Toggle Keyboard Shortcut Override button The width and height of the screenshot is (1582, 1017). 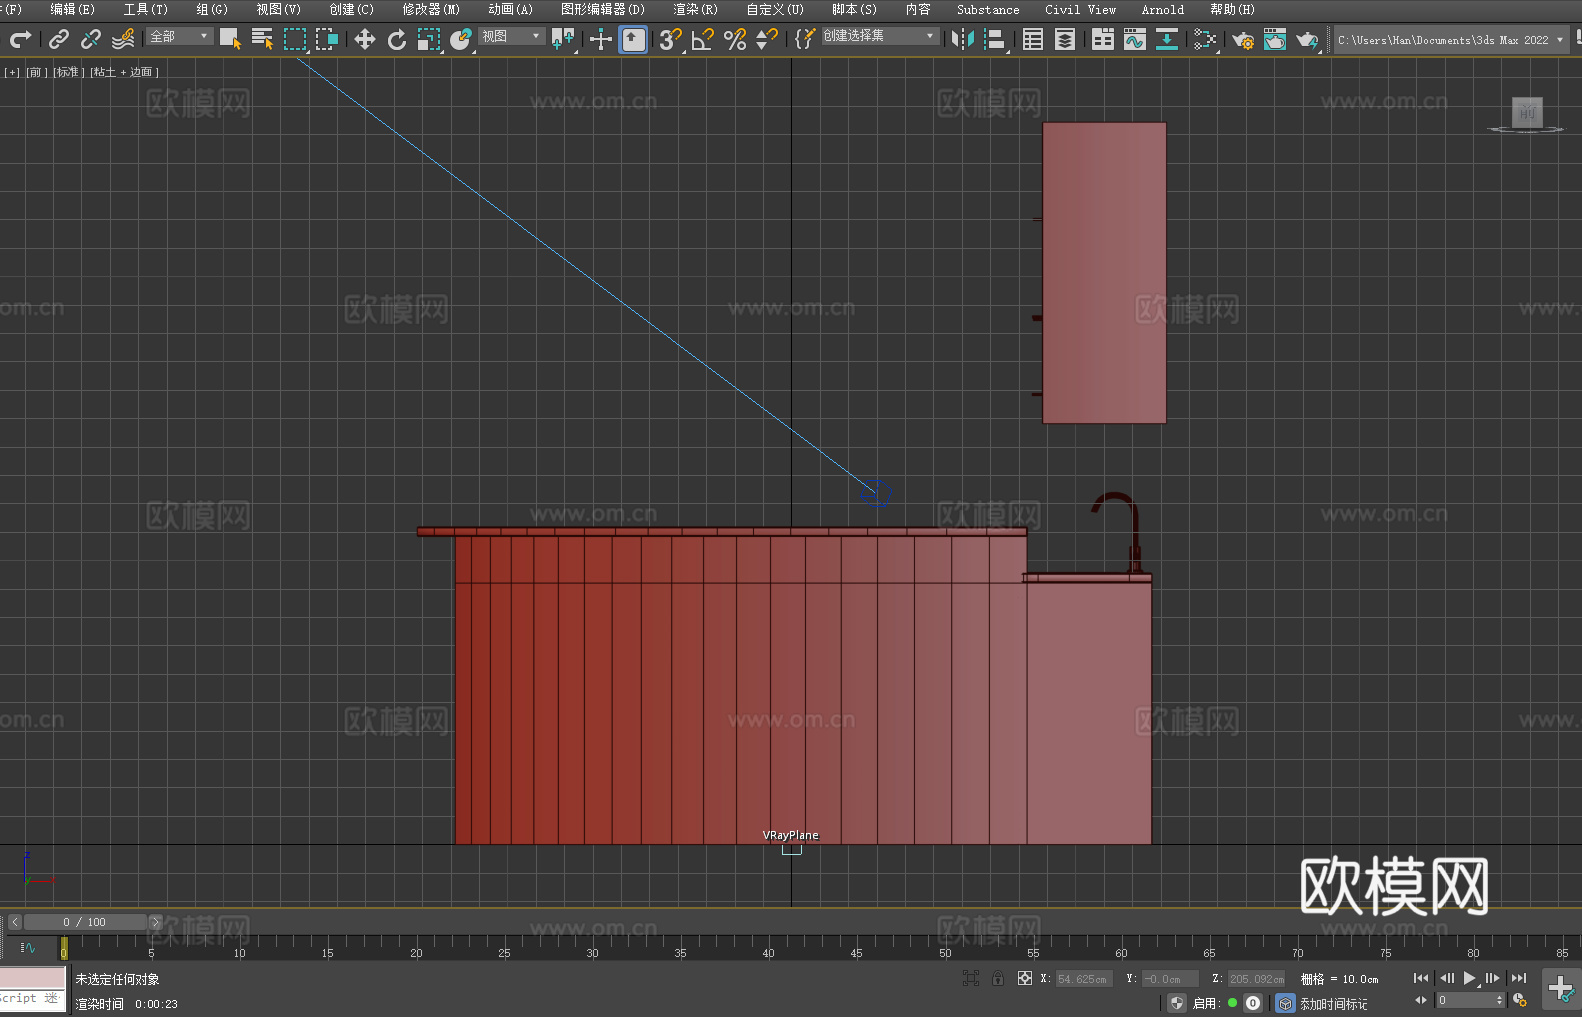633,39
